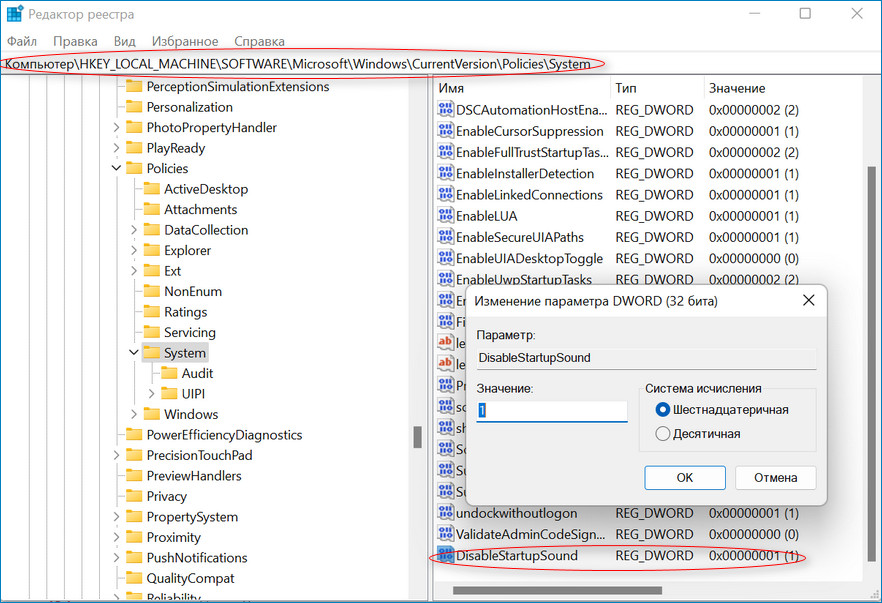Click the DWORD icon next to EnableLUA
Viewport: 882px width, 603px height.
(x=446, y=216)
